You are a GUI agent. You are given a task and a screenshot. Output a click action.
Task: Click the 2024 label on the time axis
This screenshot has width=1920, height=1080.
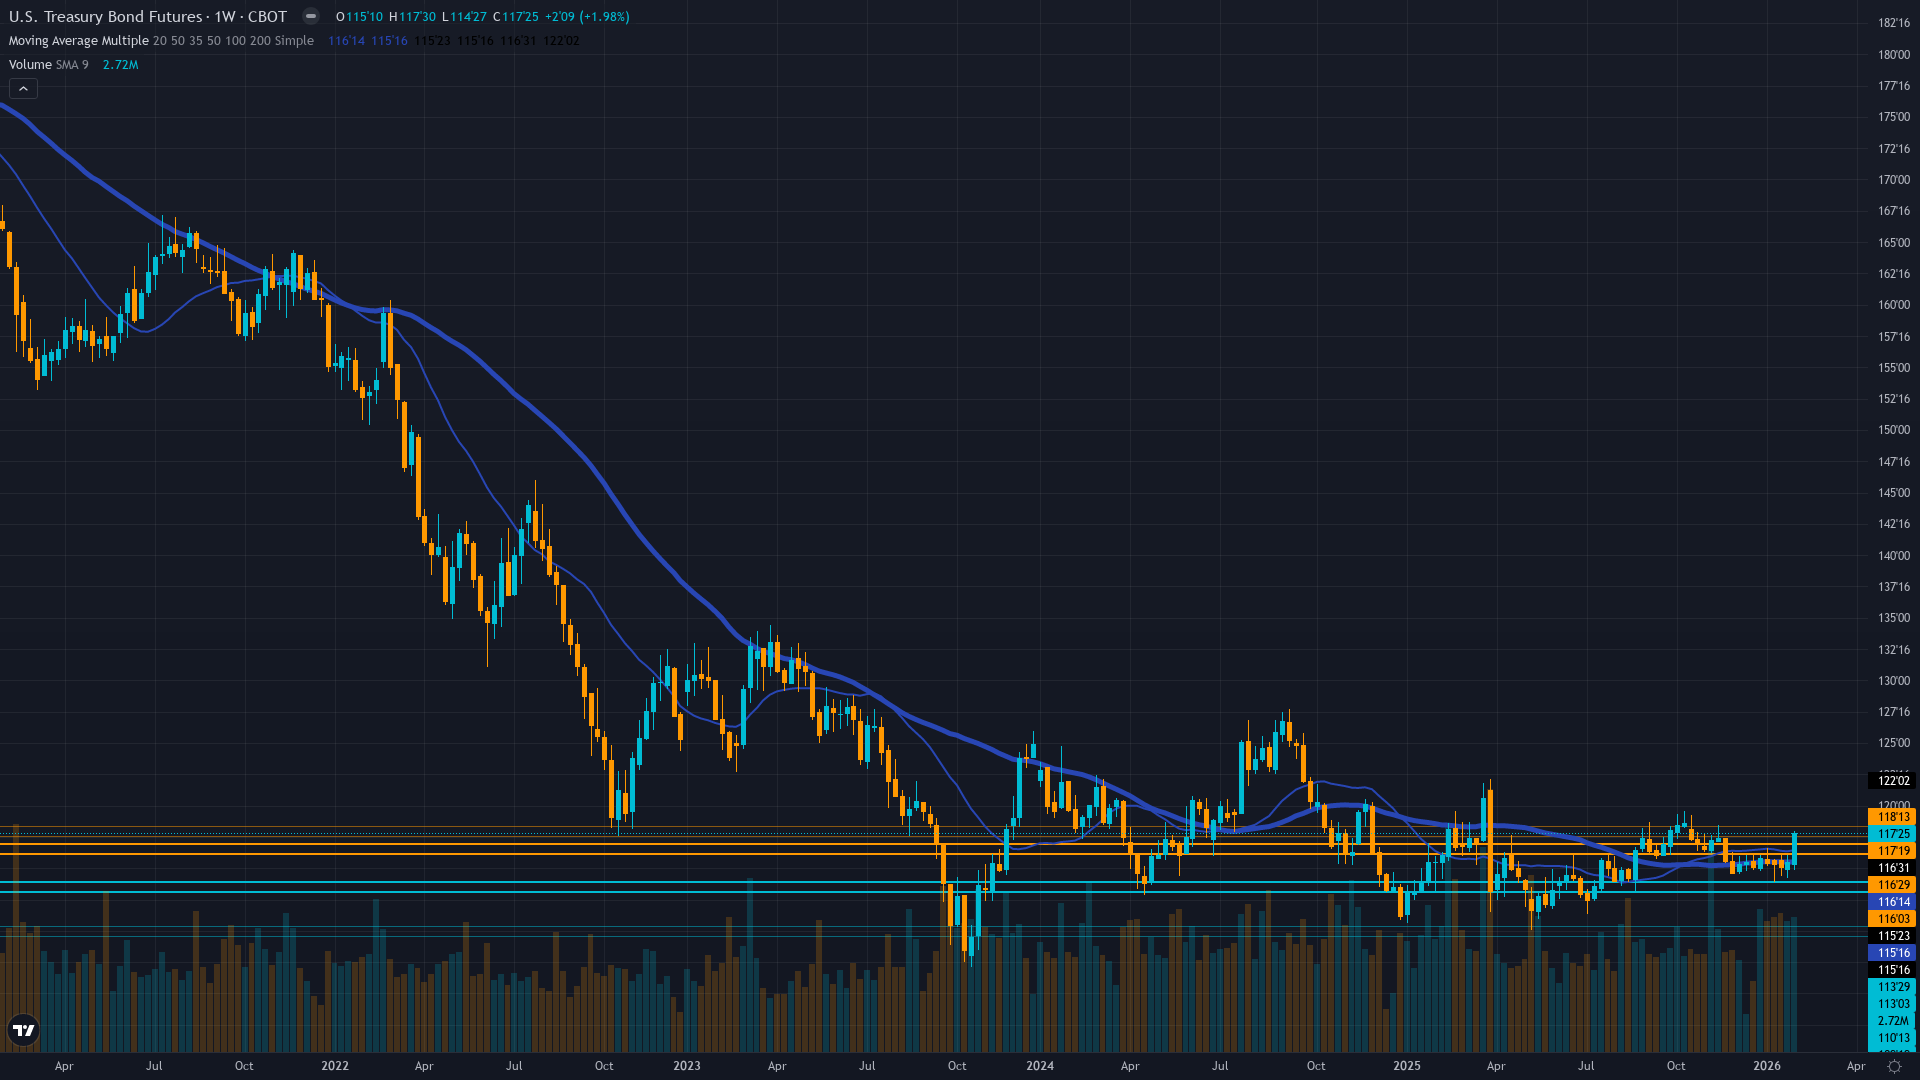(x=1040, y=1066)
